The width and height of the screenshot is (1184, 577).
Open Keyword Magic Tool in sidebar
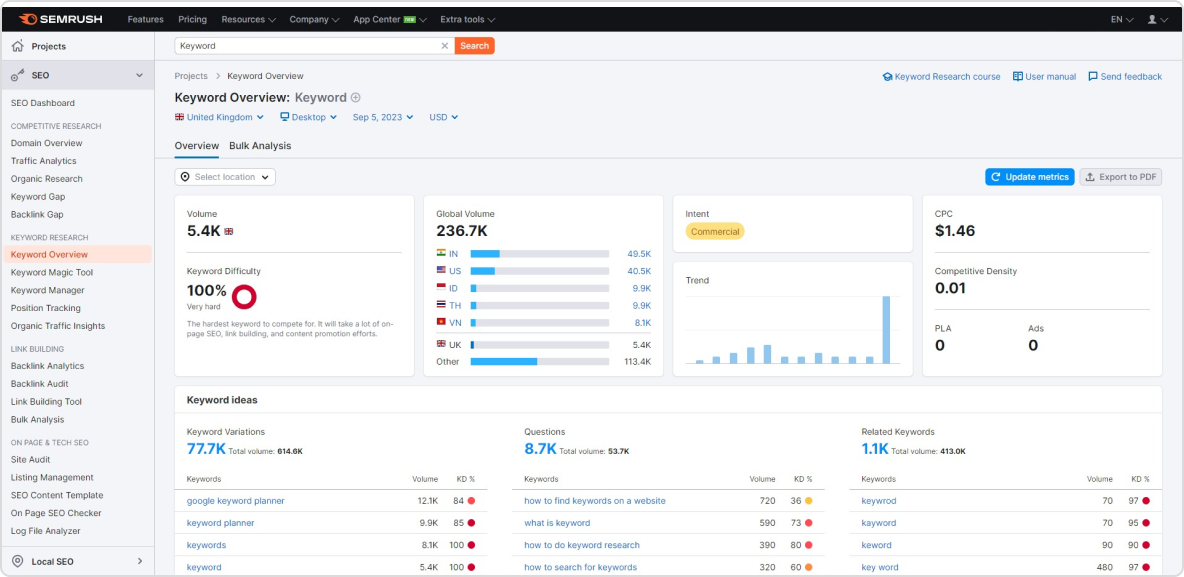52,273
